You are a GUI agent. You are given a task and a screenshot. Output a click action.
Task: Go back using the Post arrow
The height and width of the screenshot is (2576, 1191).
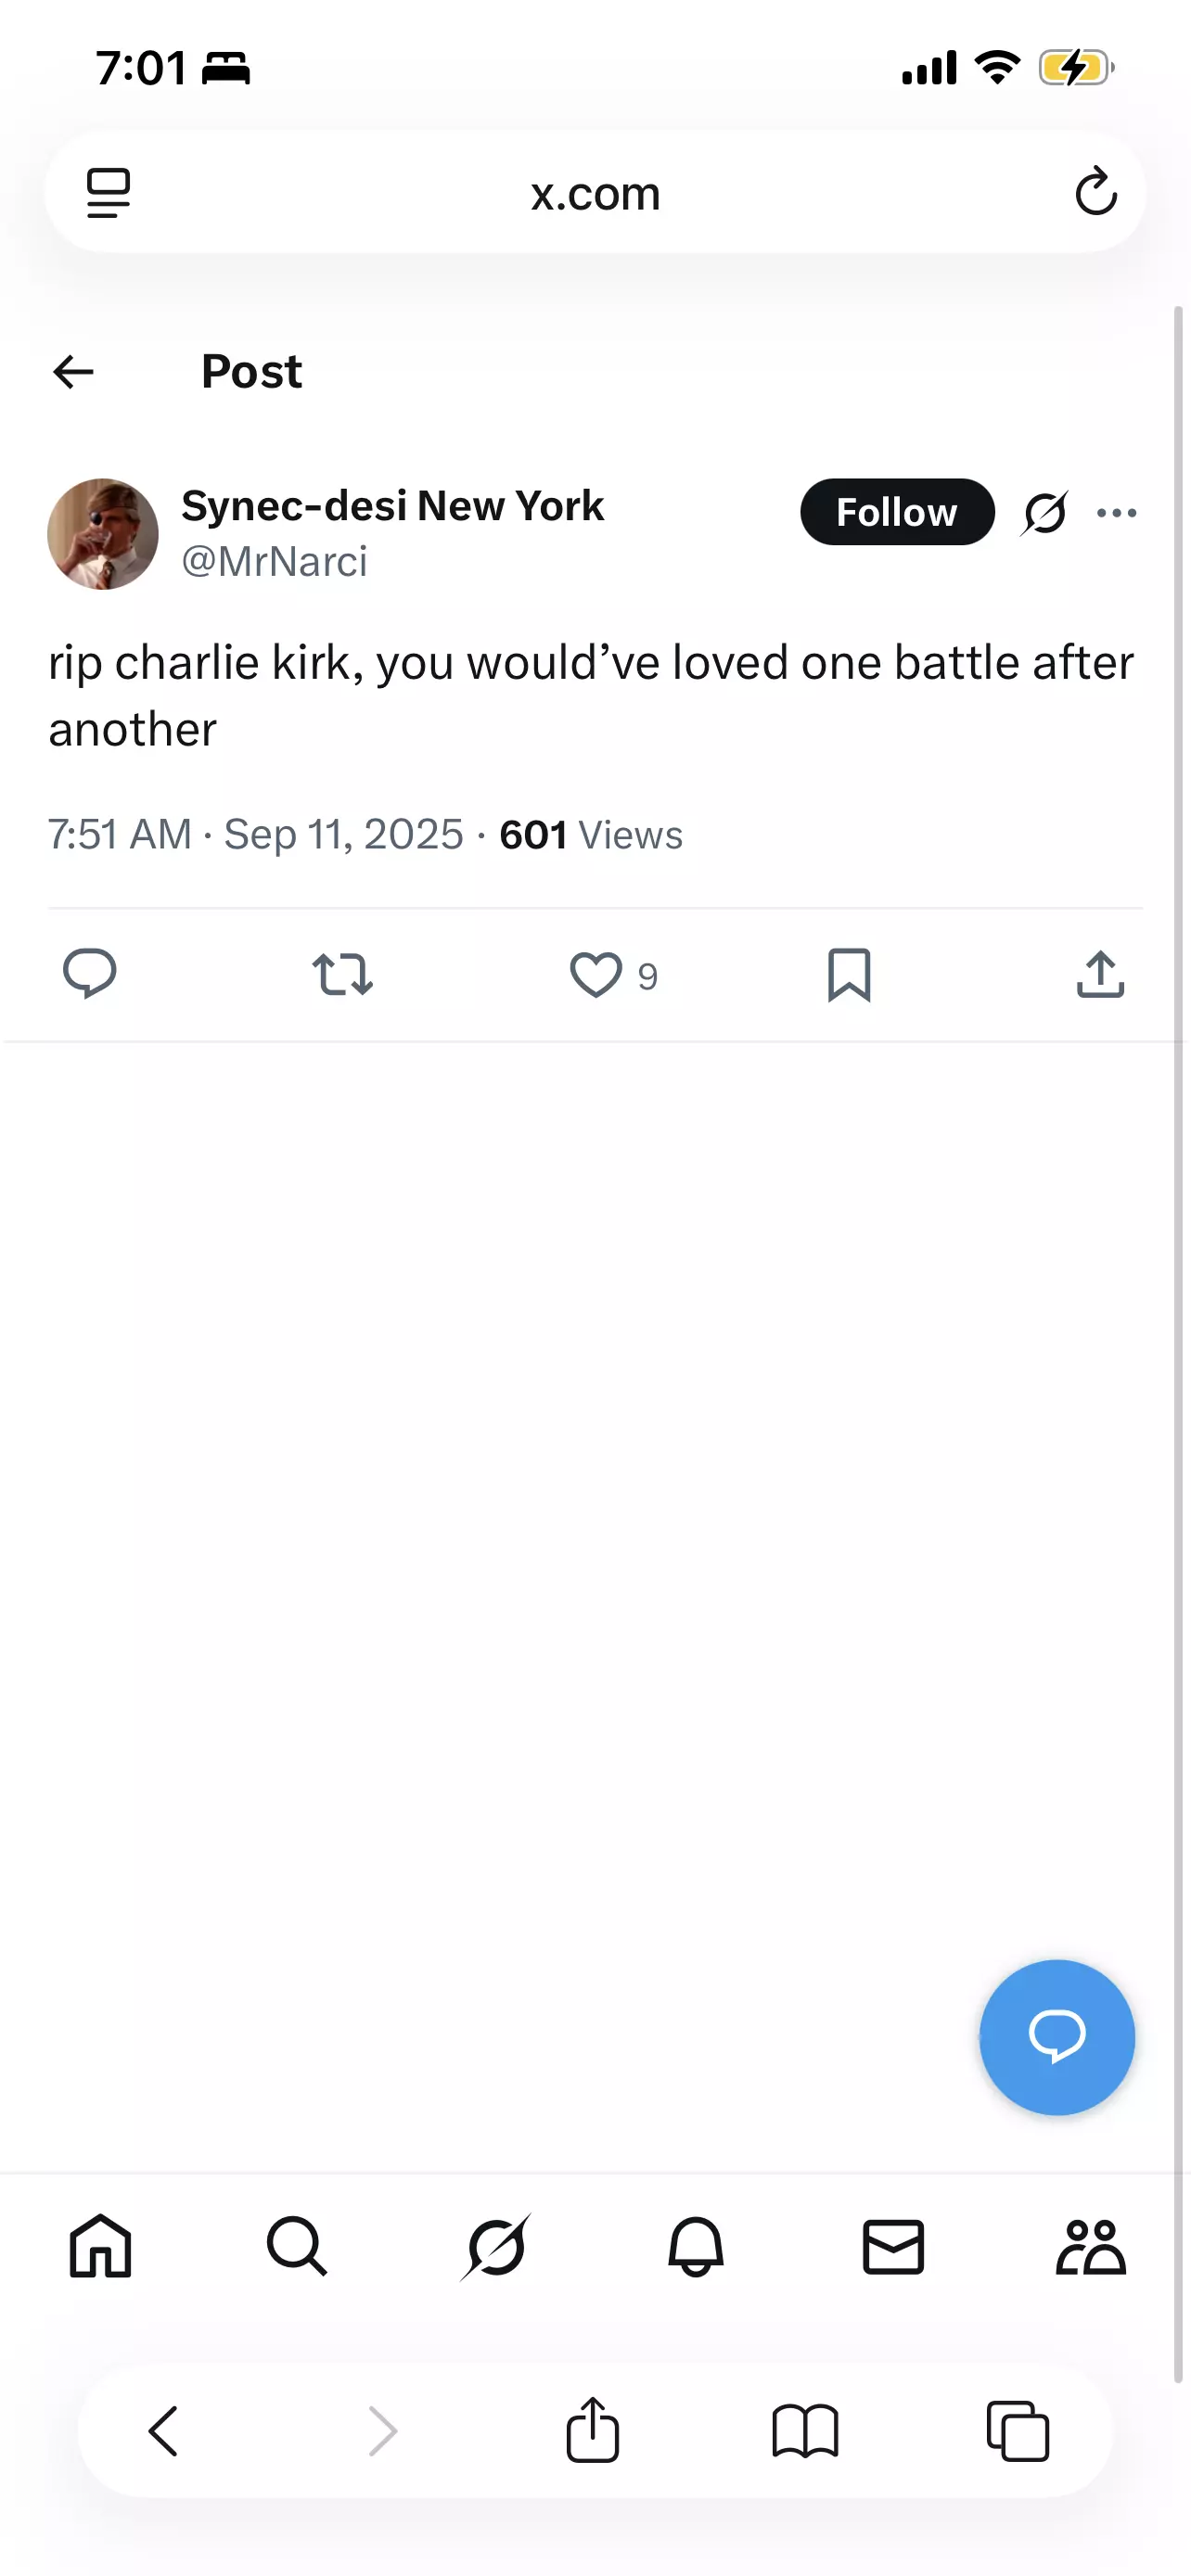point(73,372)
